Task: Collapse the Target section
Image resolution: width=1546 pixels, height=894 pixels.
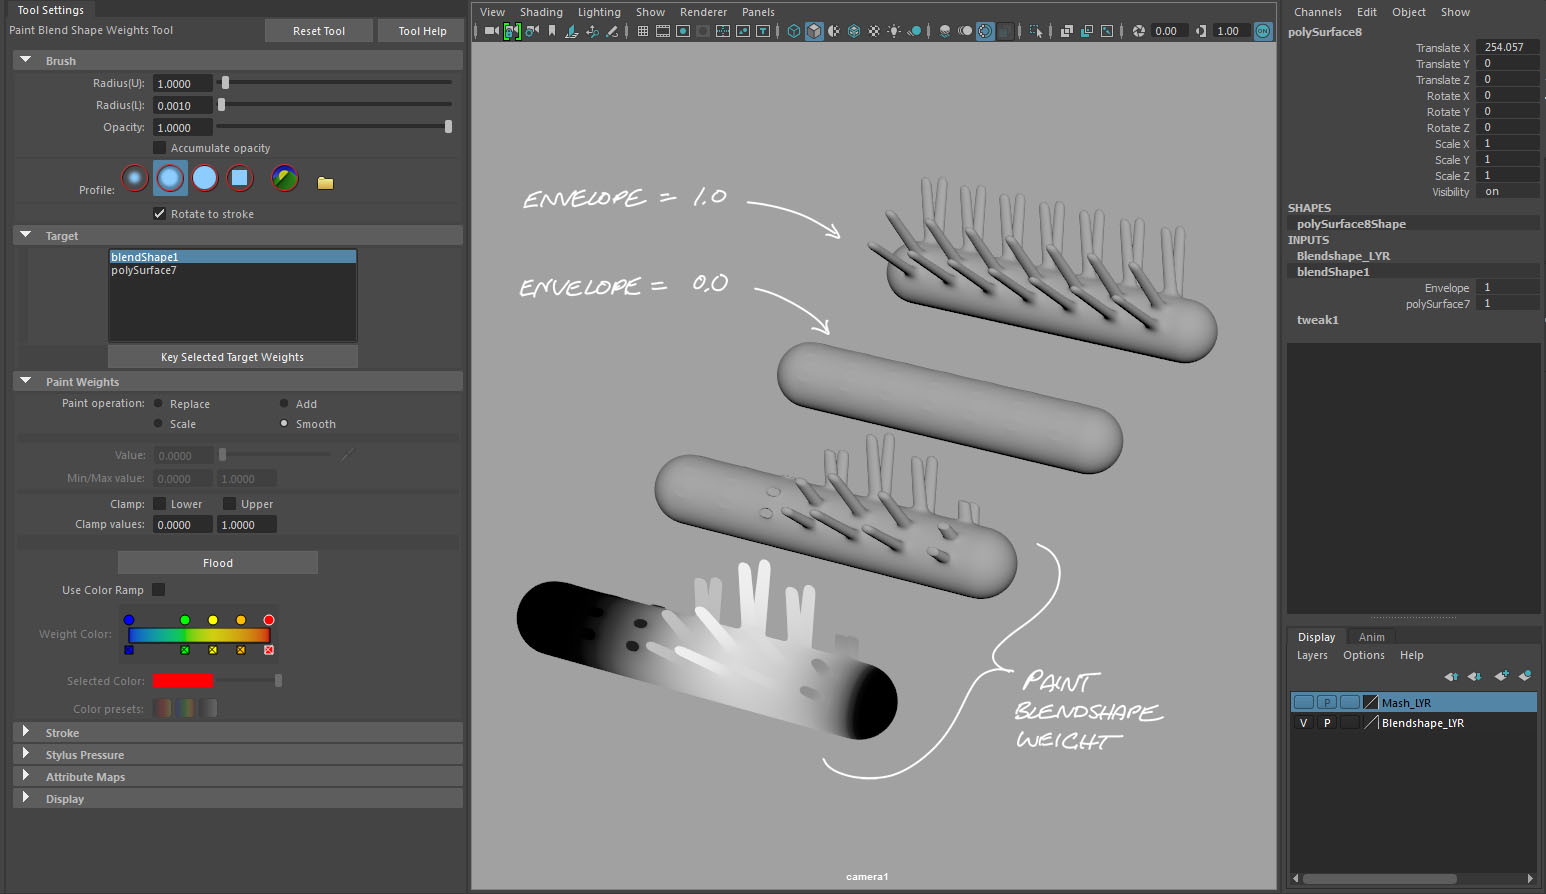Action: (26, 235)
